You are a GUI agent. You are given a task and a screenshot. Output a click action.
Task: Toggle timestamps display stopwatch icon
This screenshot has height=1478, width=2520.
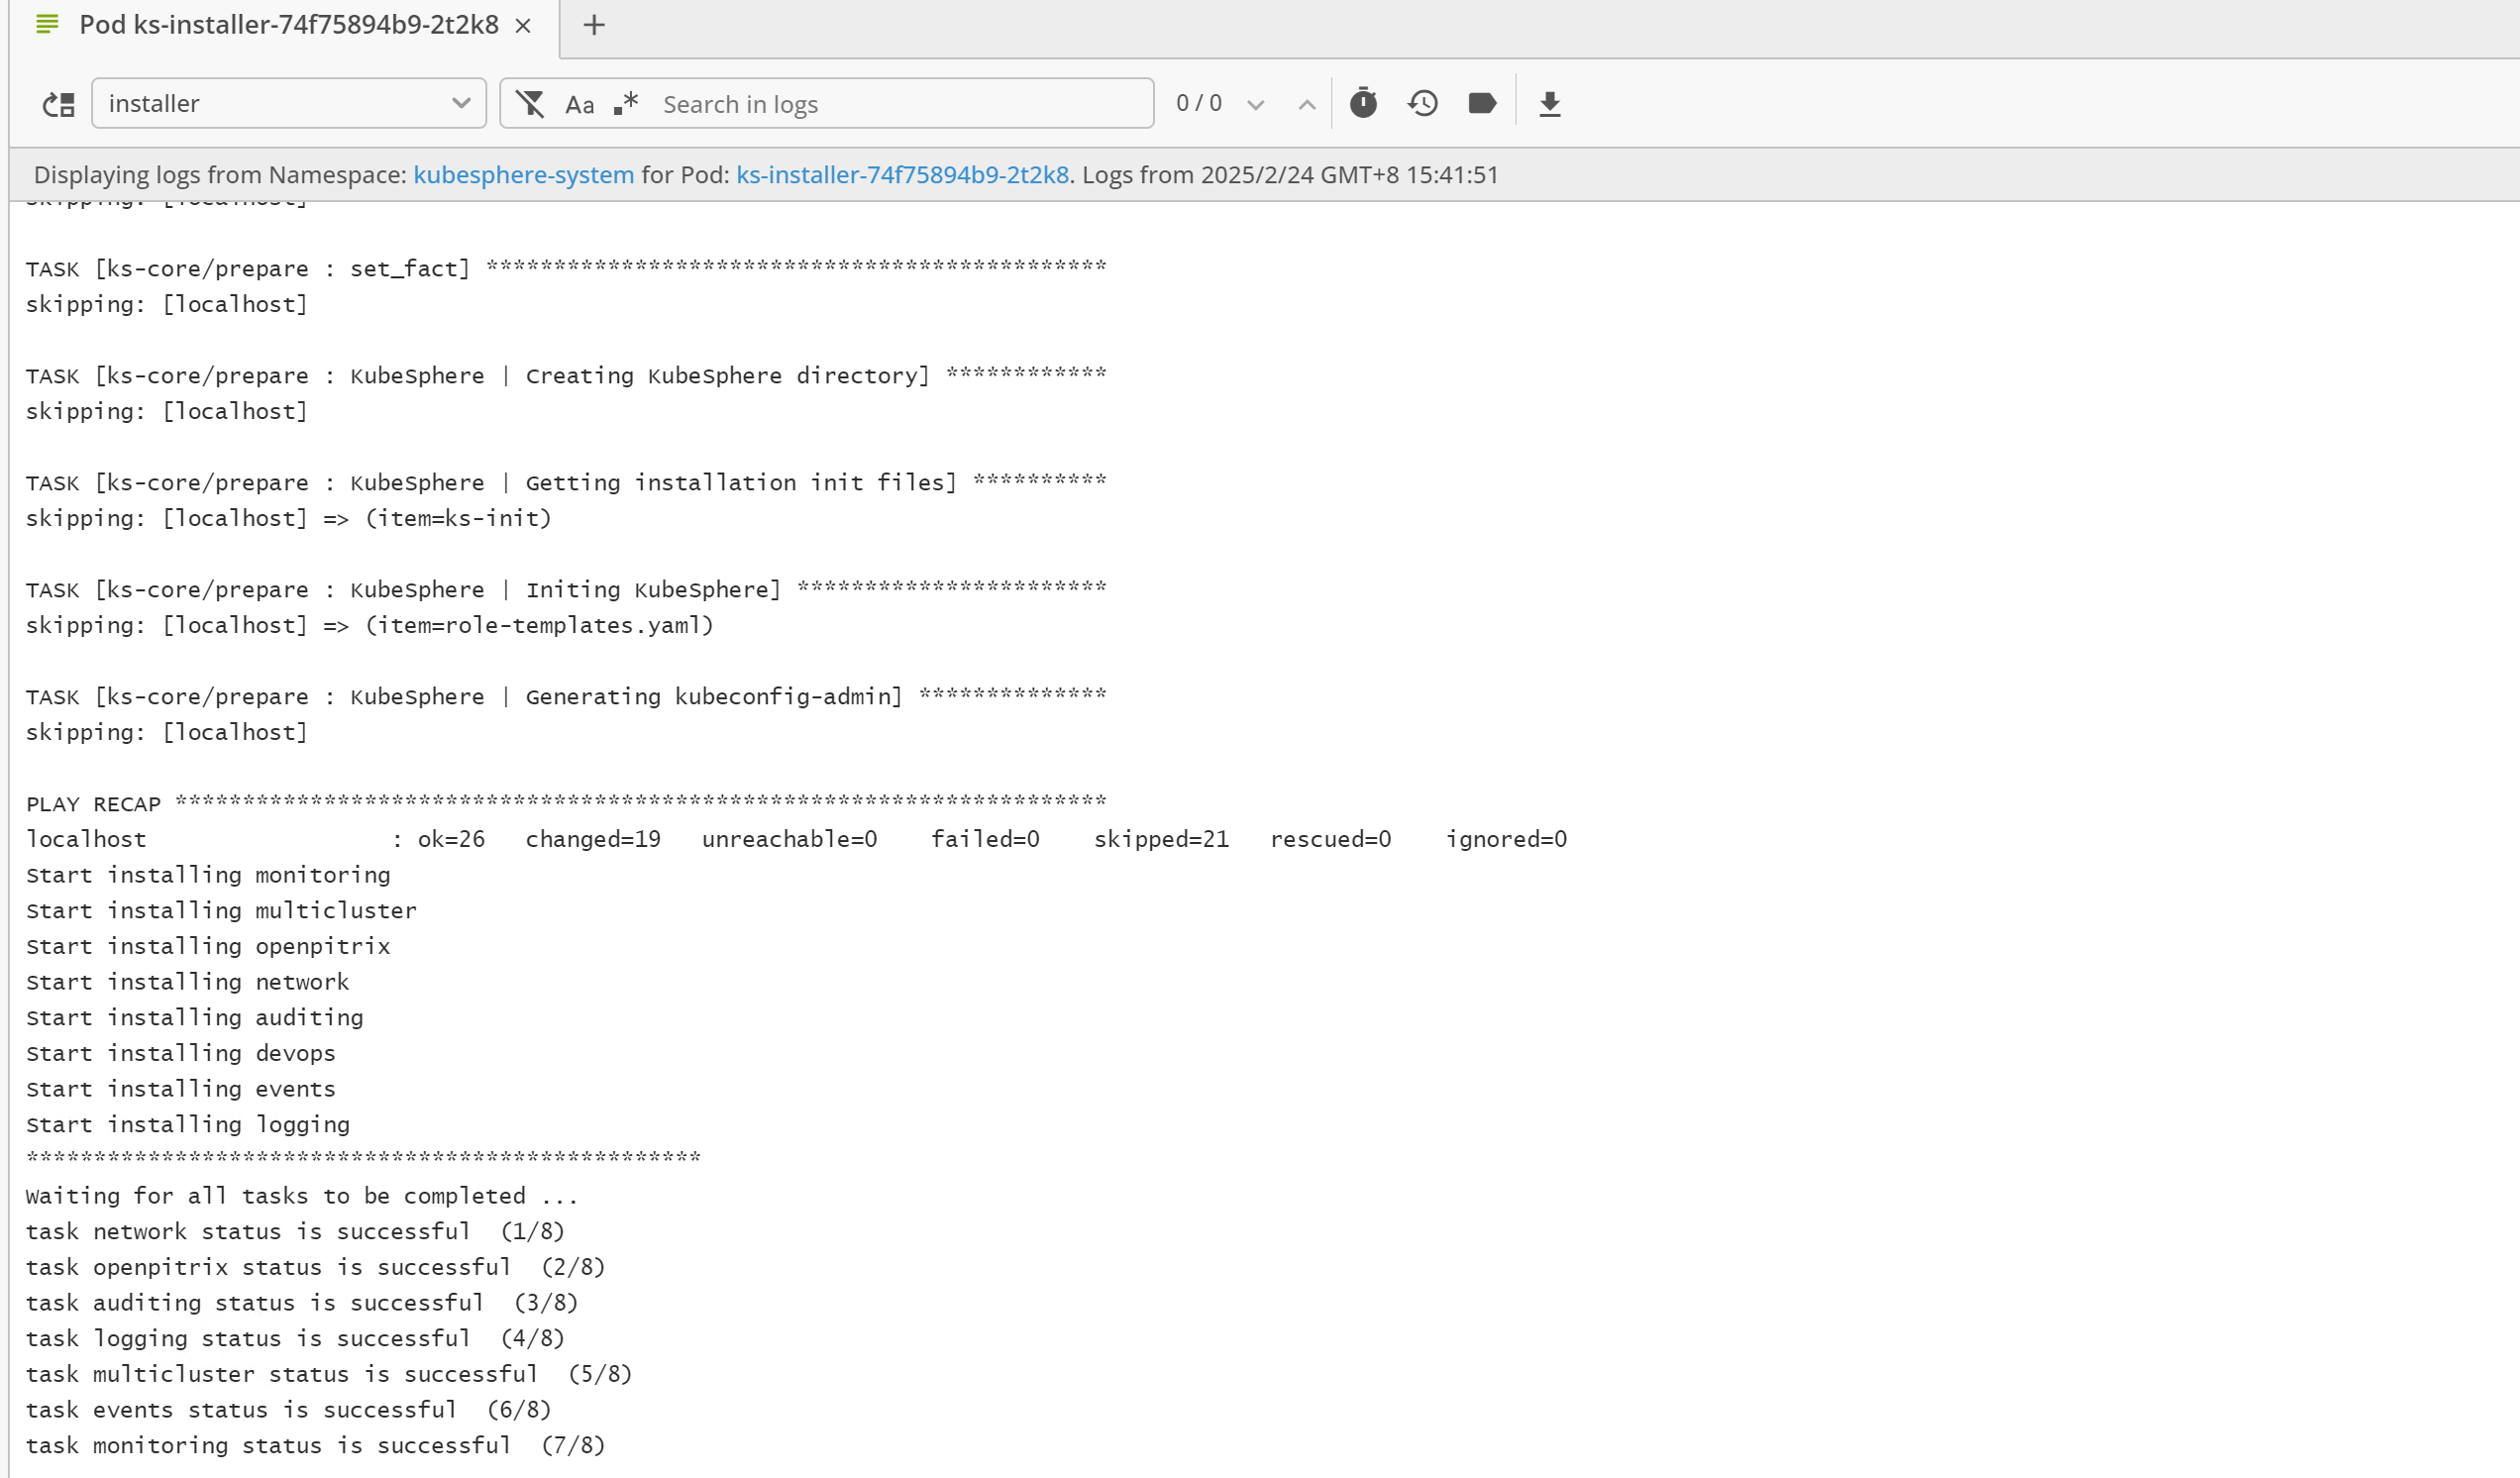[1363, 103]
